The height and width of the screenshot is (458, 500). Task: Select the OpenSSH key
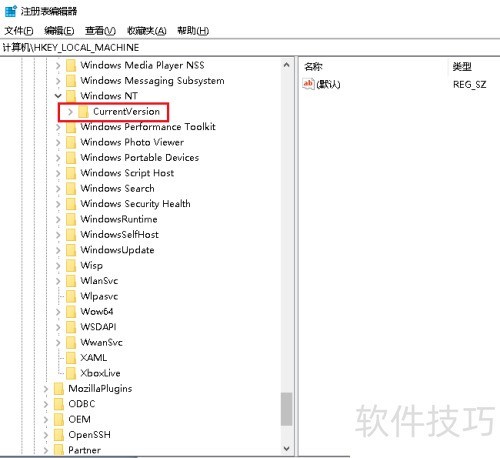point(89,435)
